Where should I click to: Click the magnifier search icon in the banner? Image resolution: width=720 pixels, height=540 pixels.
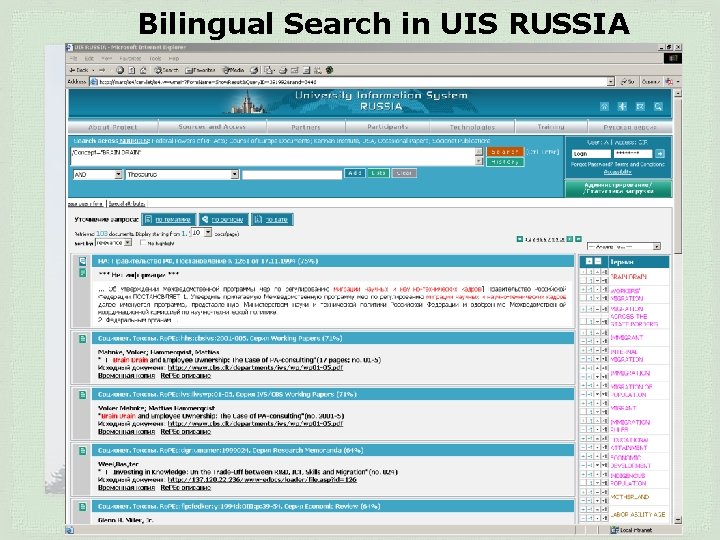[658, 107]
